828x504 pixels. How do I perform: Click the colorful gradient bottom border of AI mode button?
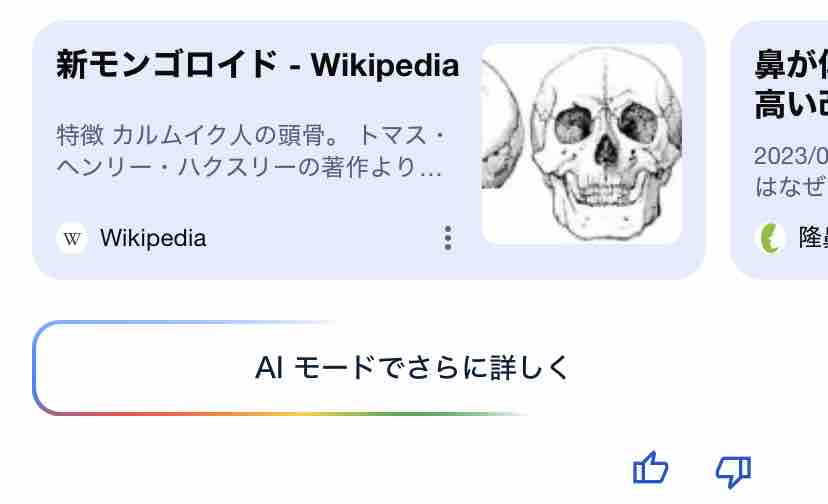[285, 414]
